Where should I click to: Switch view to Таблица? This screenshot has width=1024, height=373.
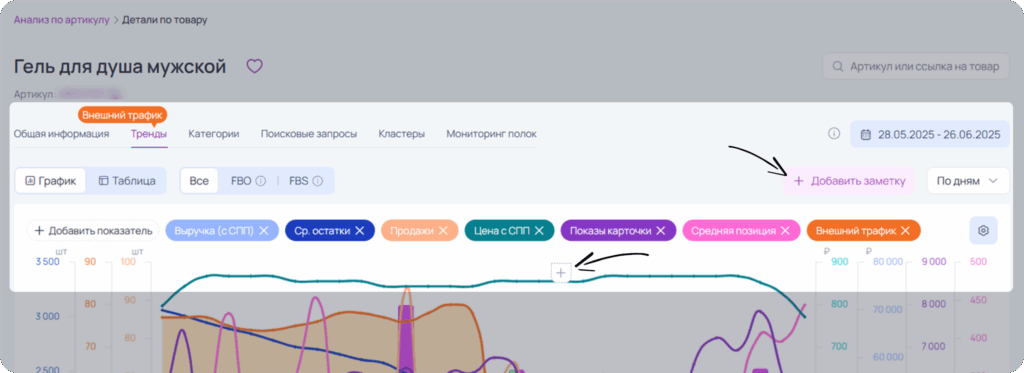[127, 181]
